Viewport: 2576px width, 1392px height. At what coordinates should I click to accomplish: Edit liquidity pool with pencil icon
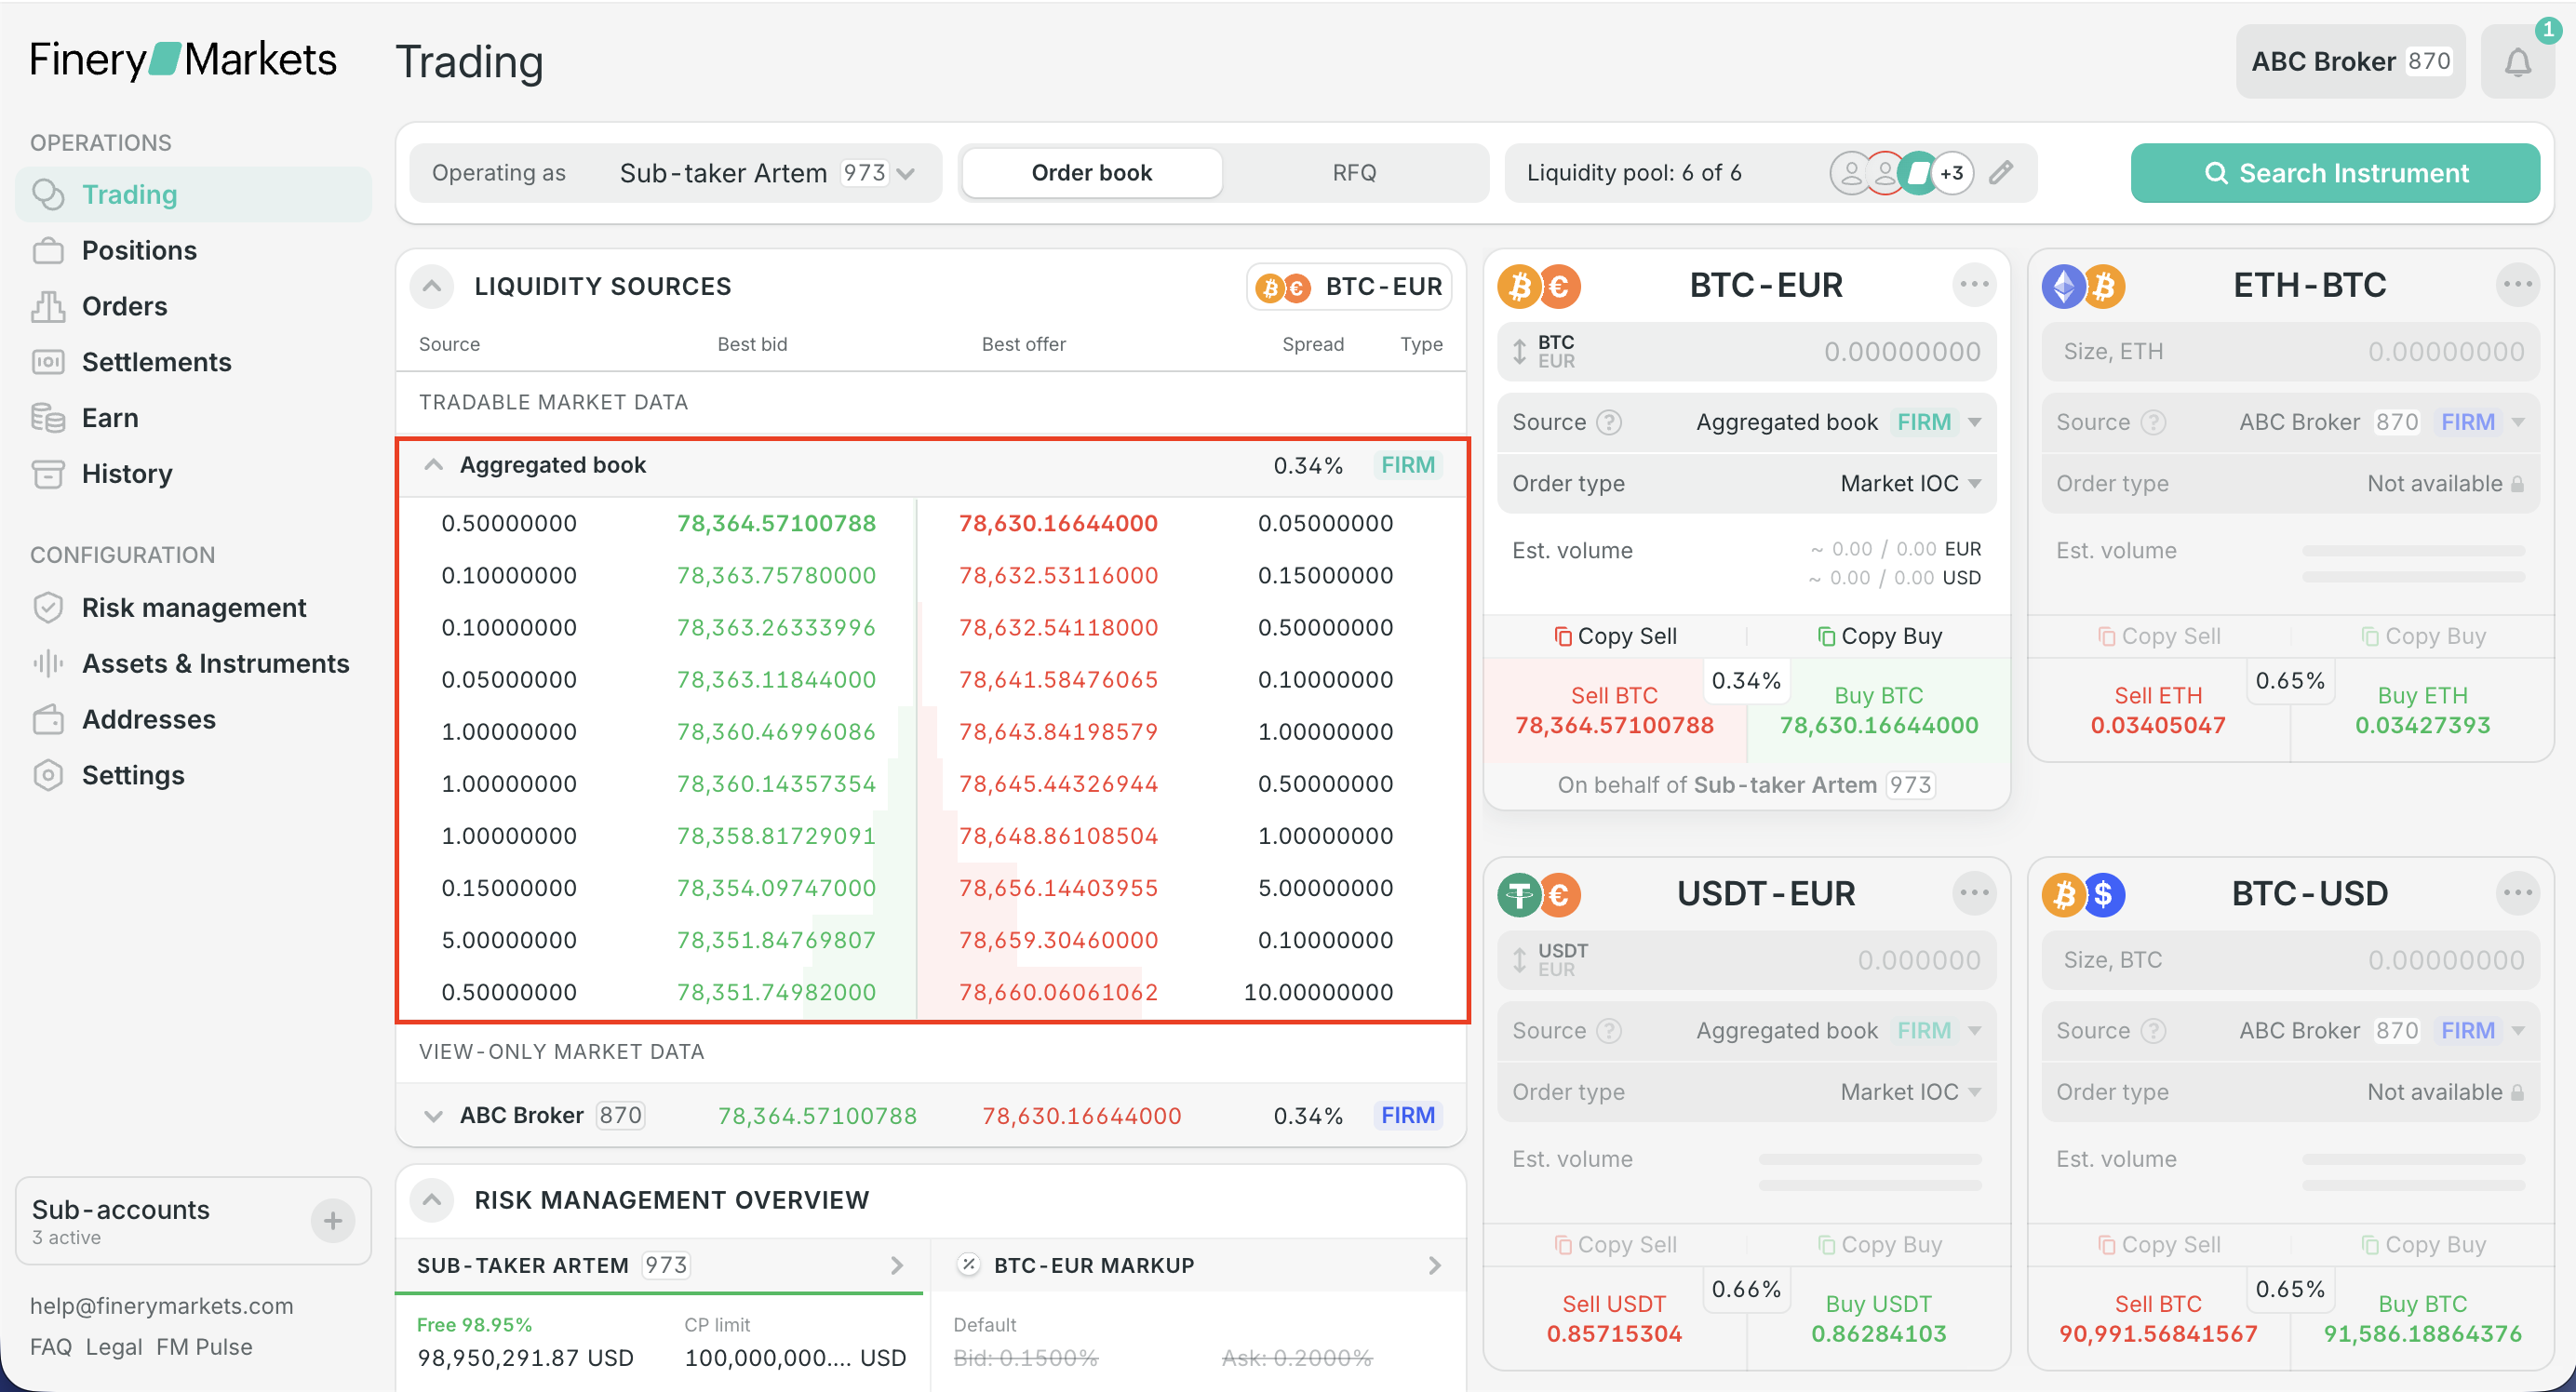coord(2001,173)
